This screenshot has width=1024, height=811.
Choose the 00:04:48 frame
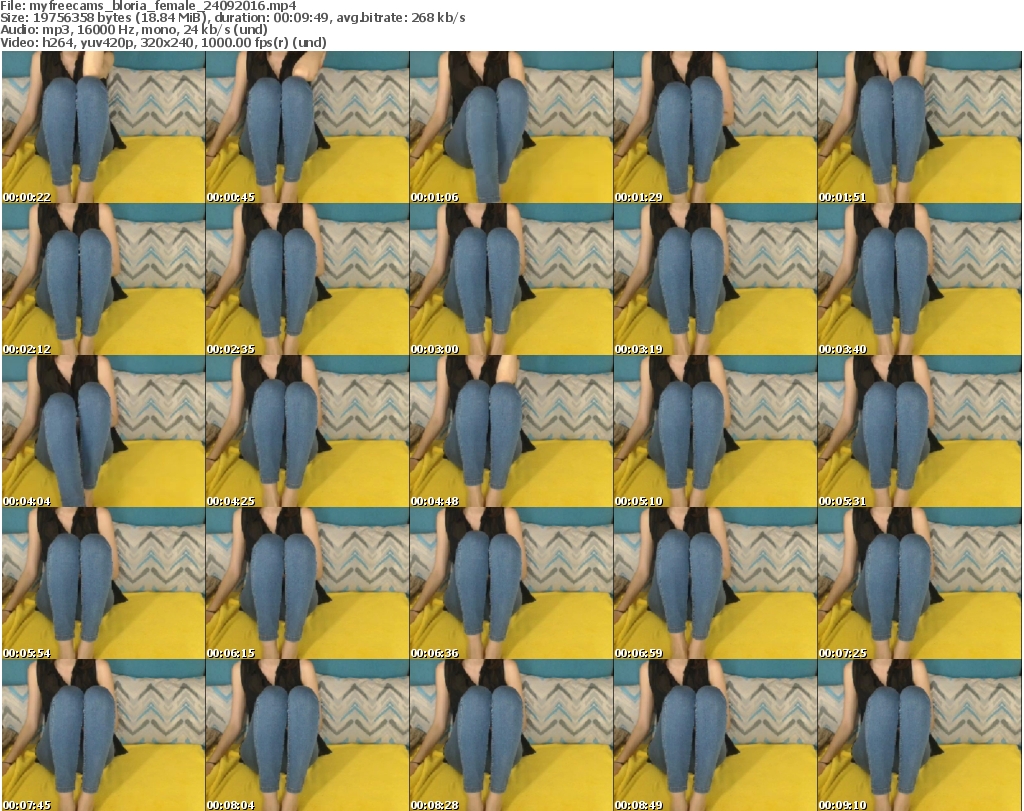pos(510,431)
